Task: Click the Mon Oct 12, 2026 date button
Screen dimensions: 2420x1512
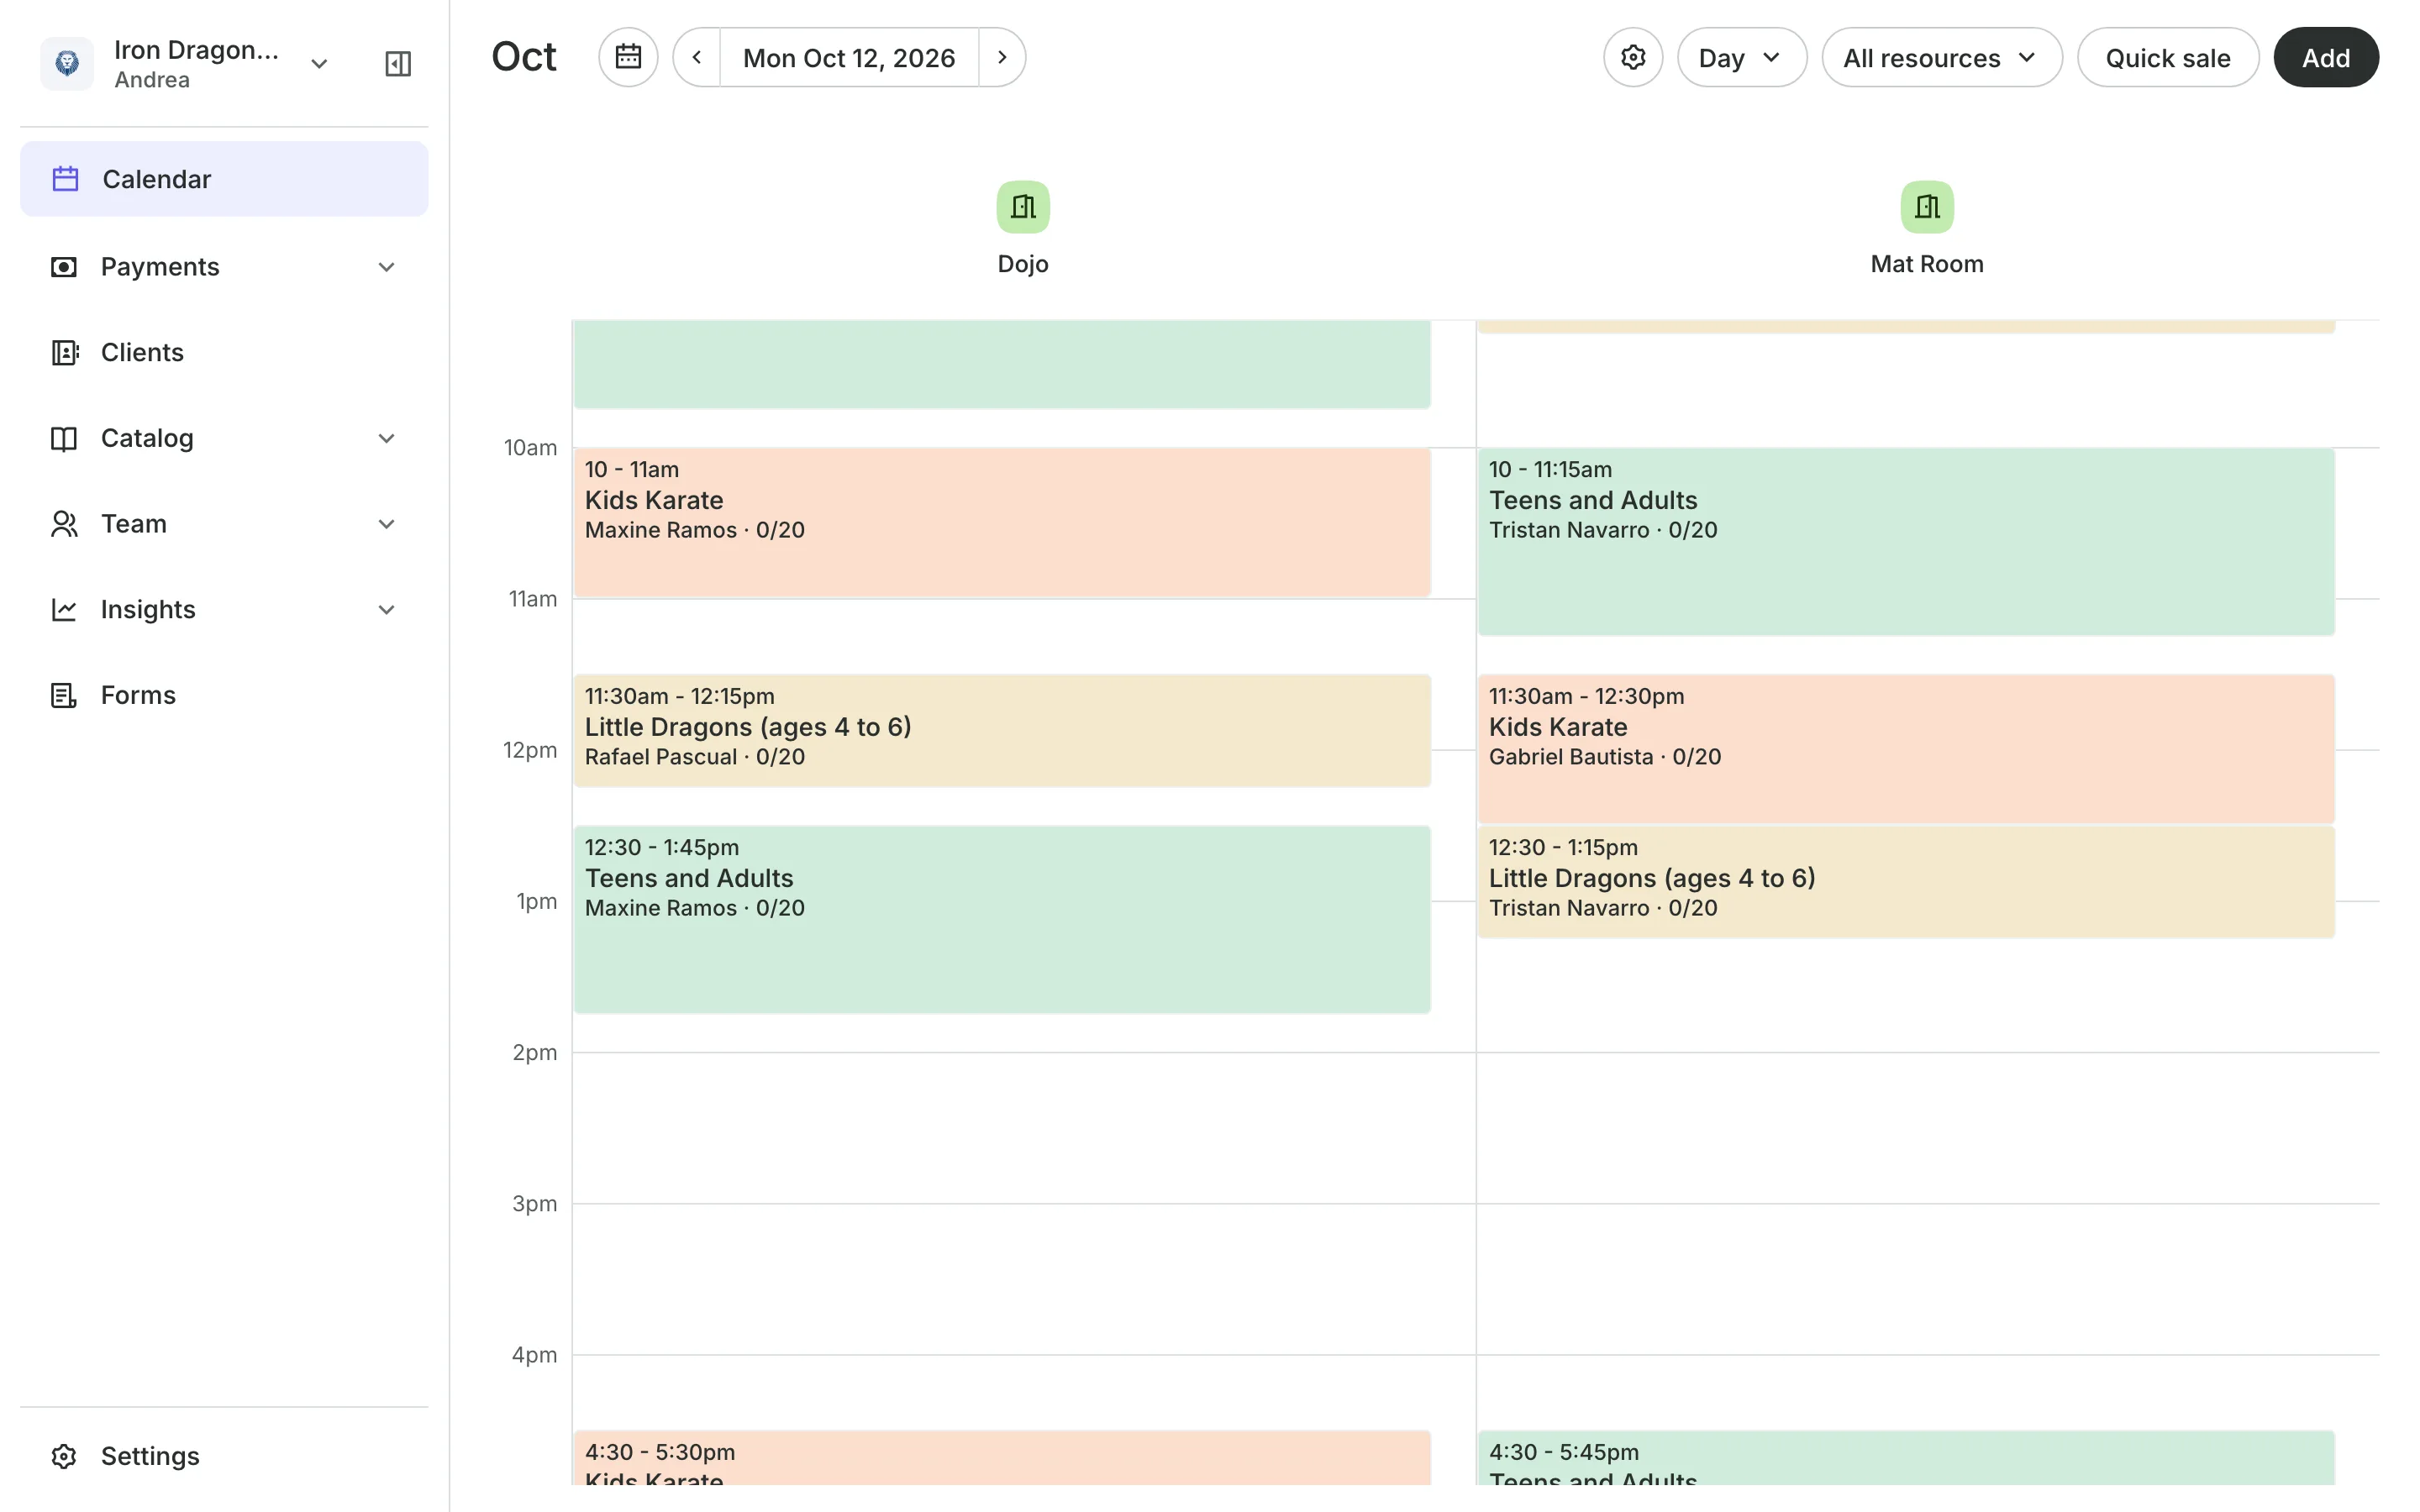Action: coord(849,57)
